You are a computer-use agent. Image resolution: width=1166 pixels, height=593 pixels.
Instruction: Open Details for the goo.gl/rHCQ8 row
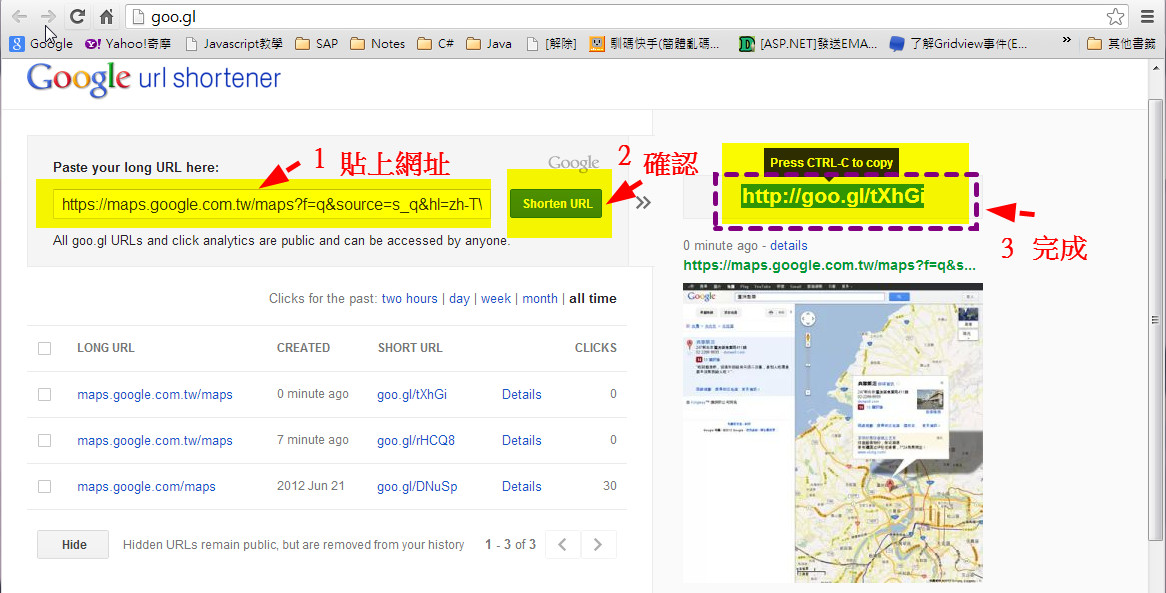pyautogui.click(x=521, y=440)
